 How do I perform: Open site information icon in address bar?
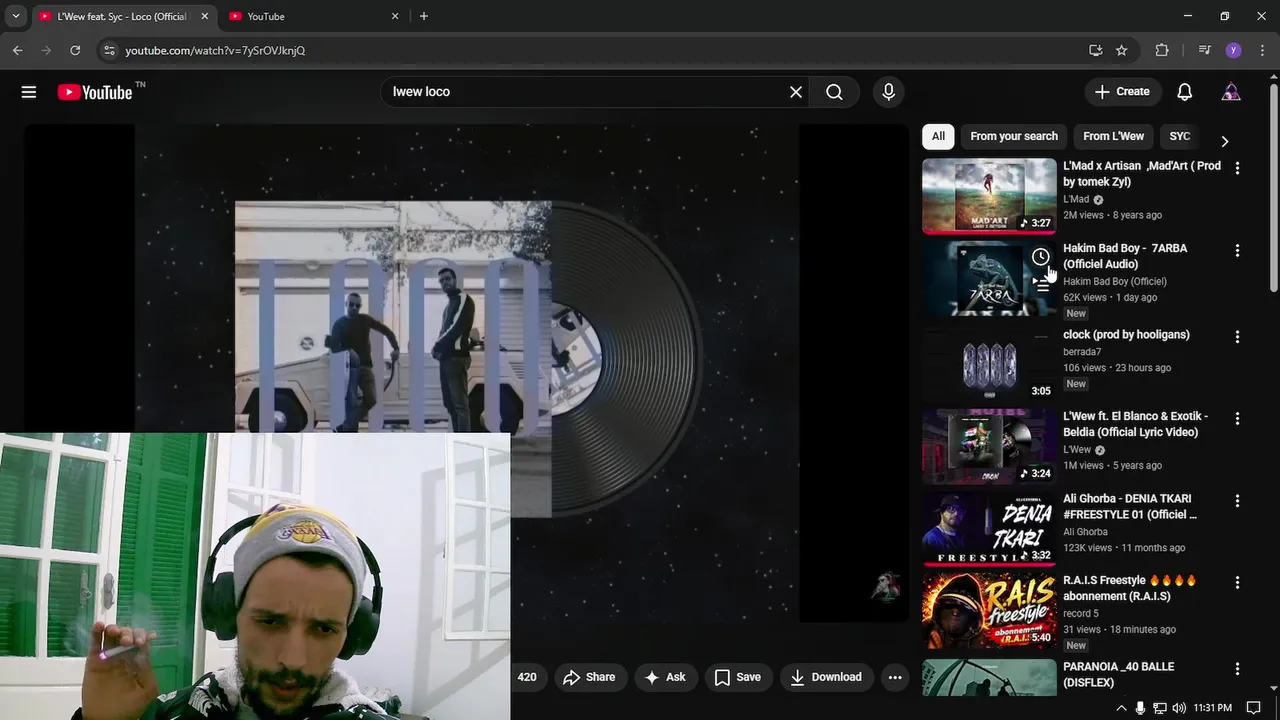pos(109,50)
